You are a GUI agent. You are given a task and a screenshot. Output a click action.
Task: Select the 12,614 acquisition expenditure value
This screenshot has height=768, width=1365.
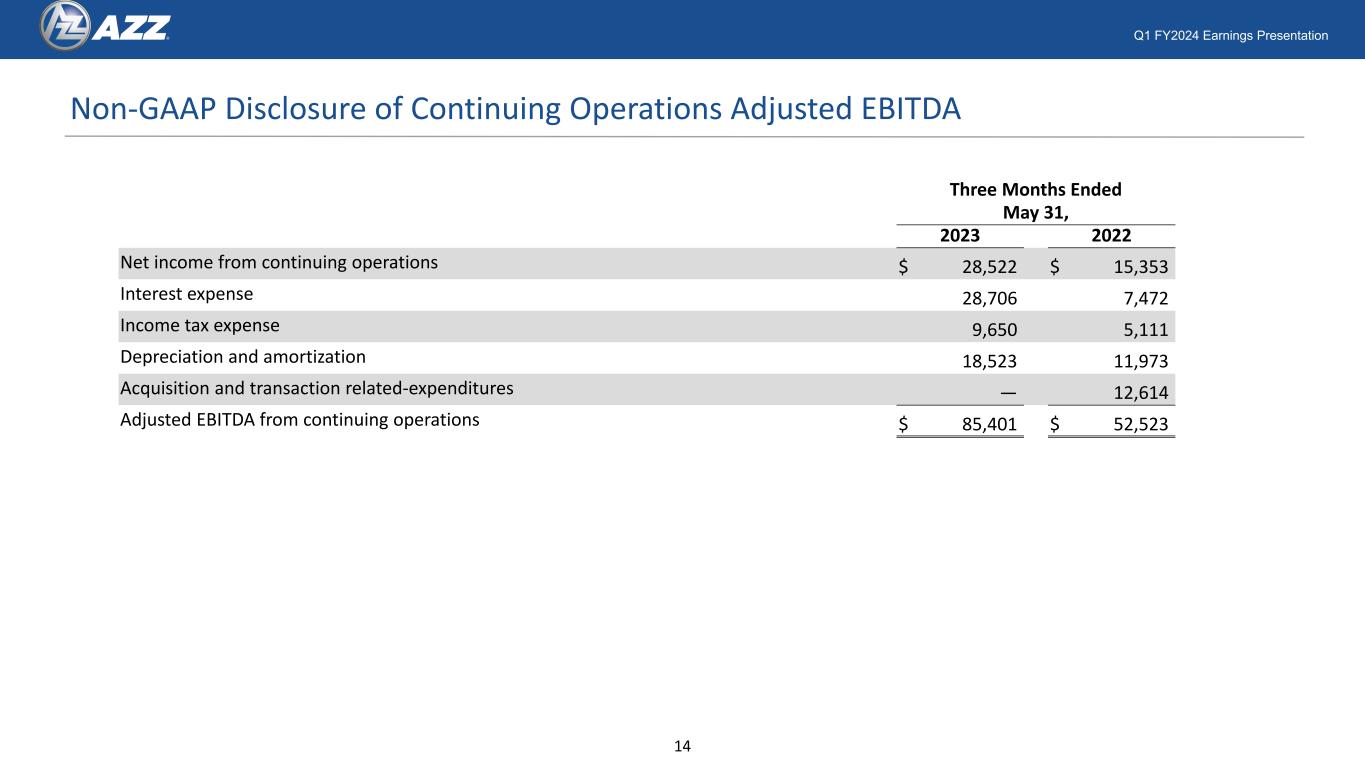(x=1141, y=392)
